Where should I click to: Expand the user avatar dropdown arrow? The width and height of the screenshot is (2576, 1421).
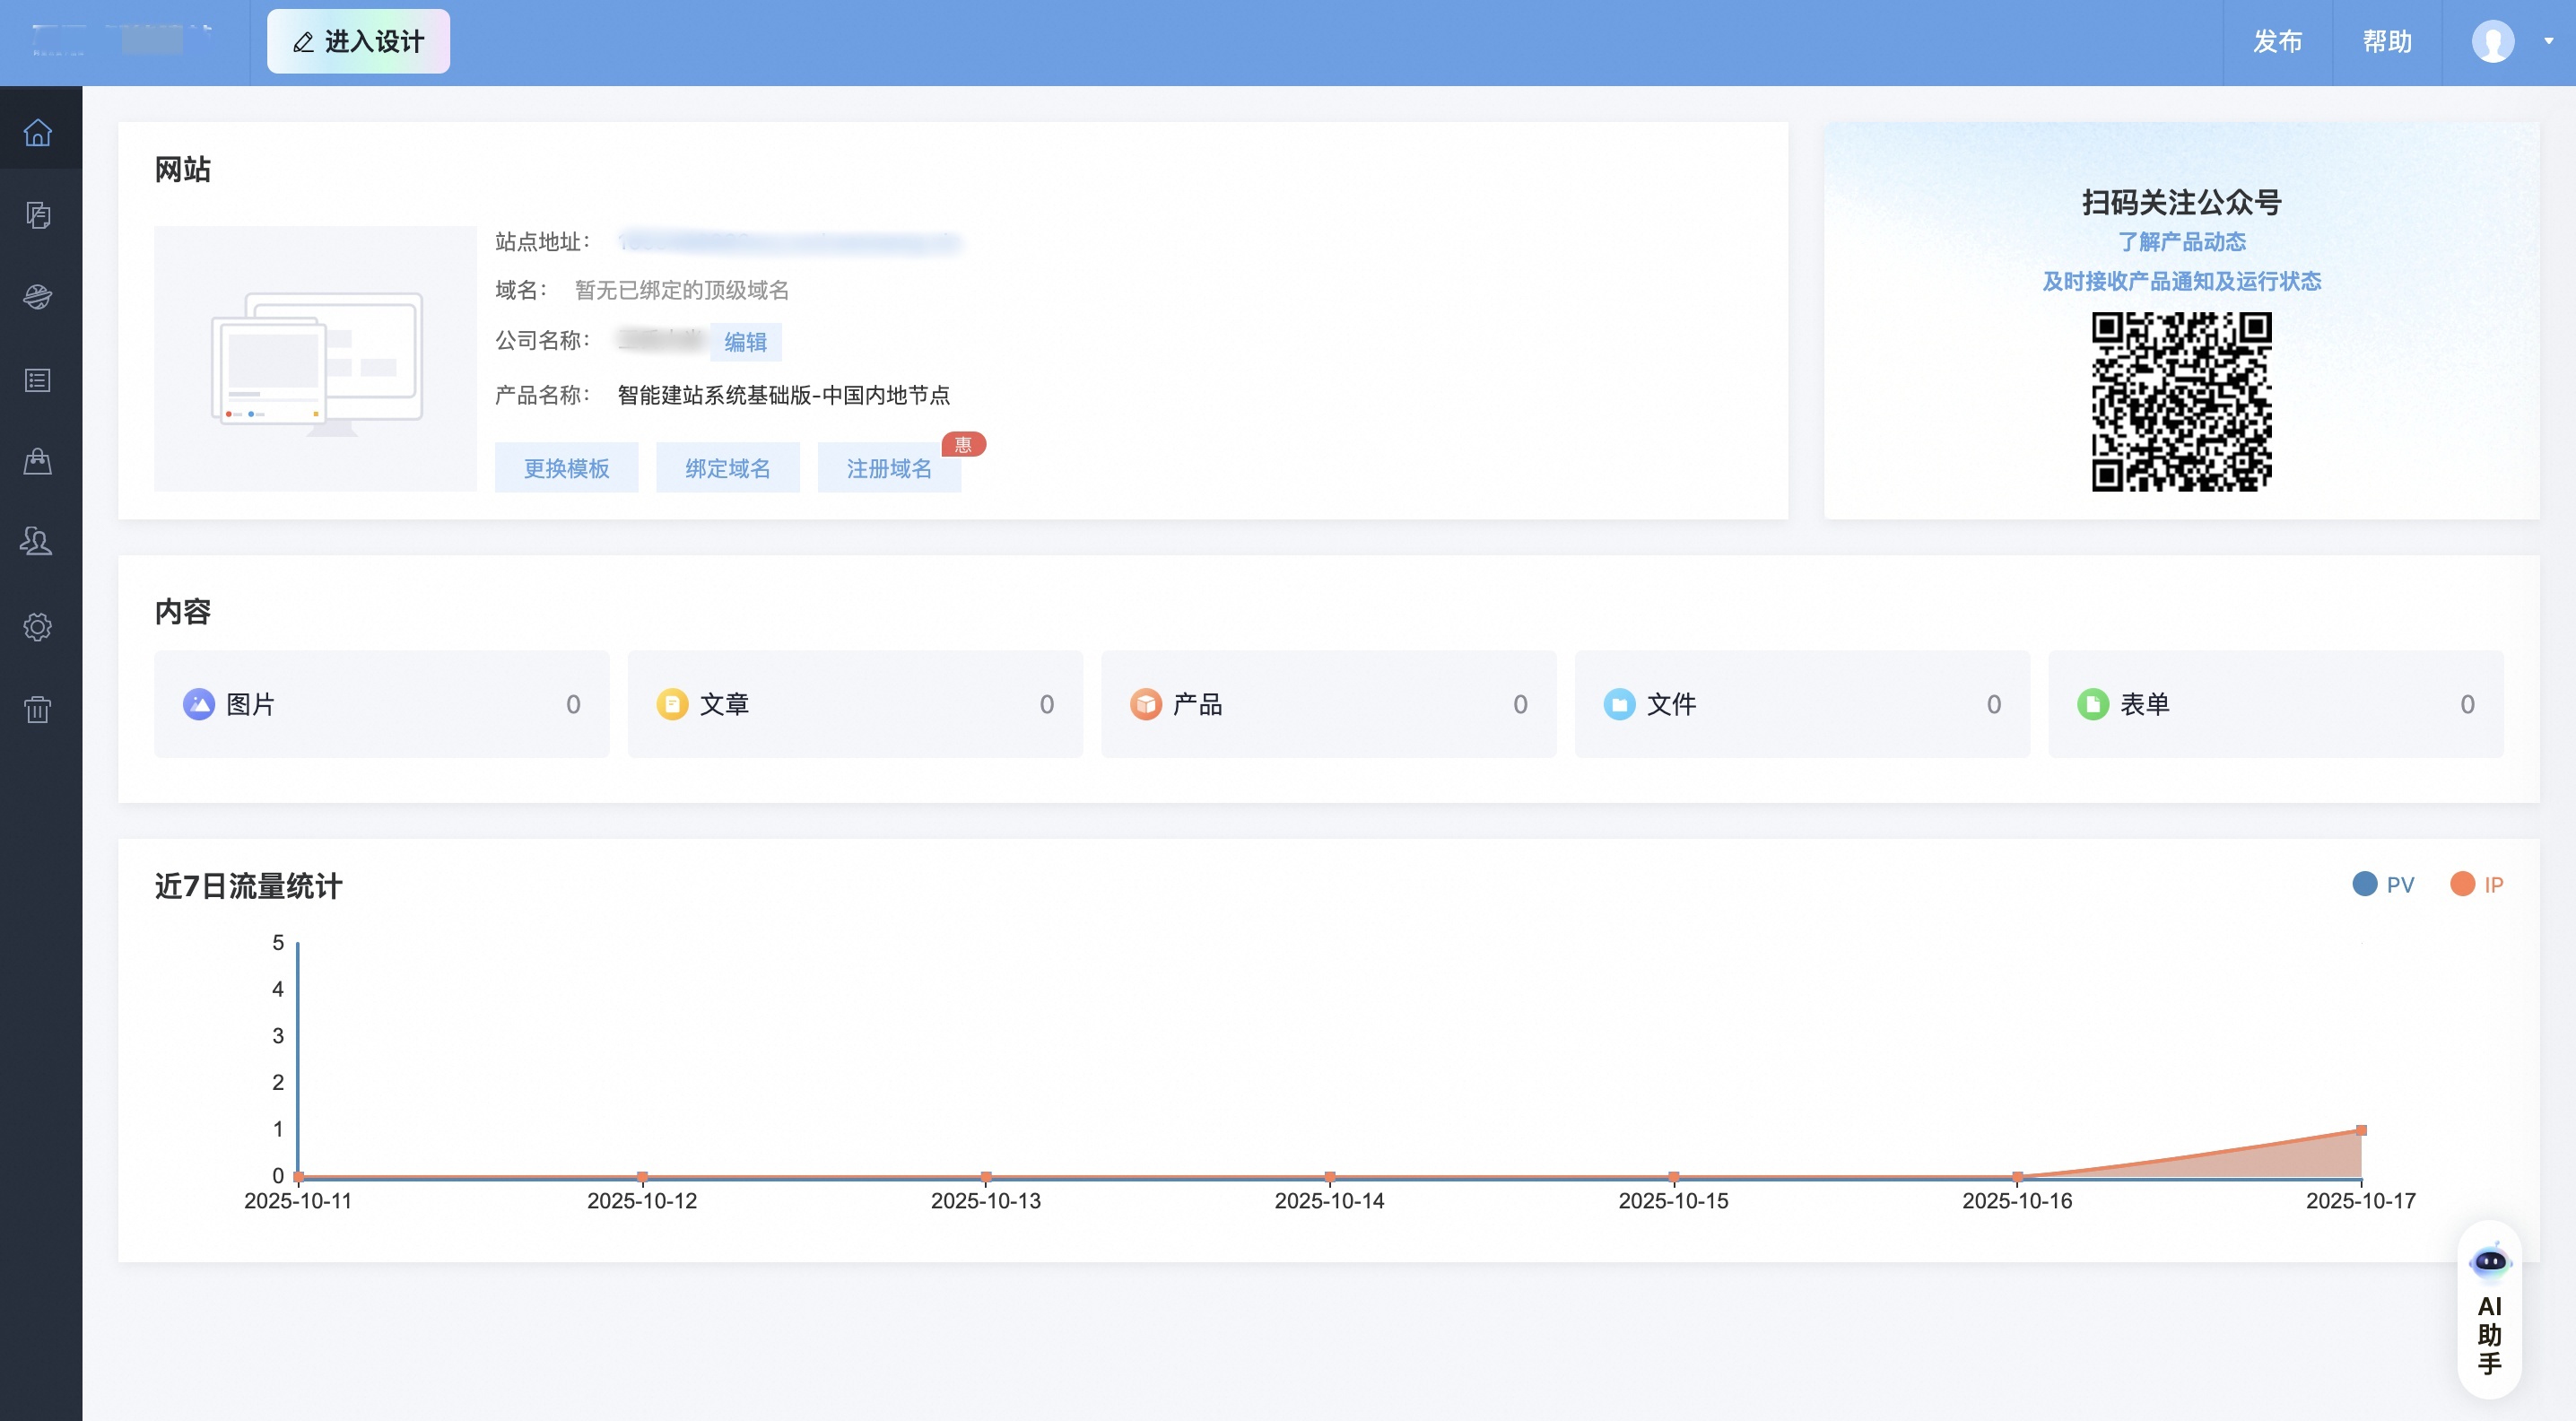pos(2548,42)
